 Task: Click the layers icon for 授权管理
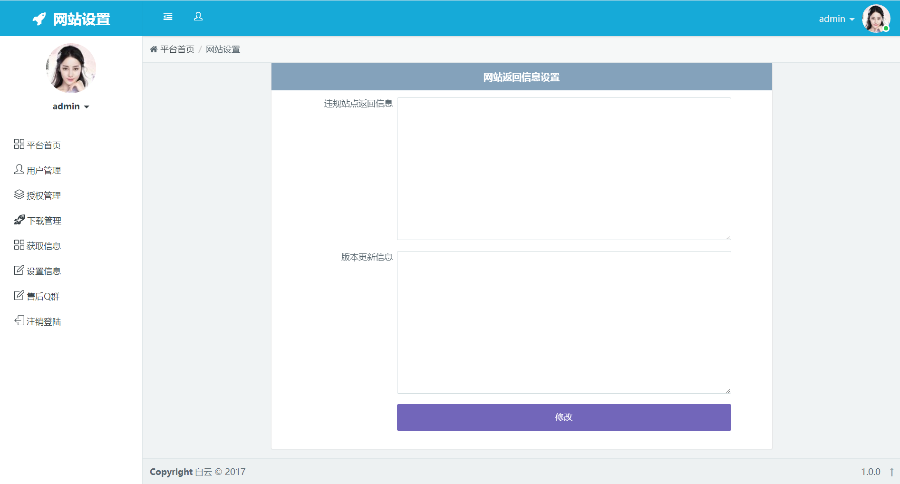click(x=19, y=195)
